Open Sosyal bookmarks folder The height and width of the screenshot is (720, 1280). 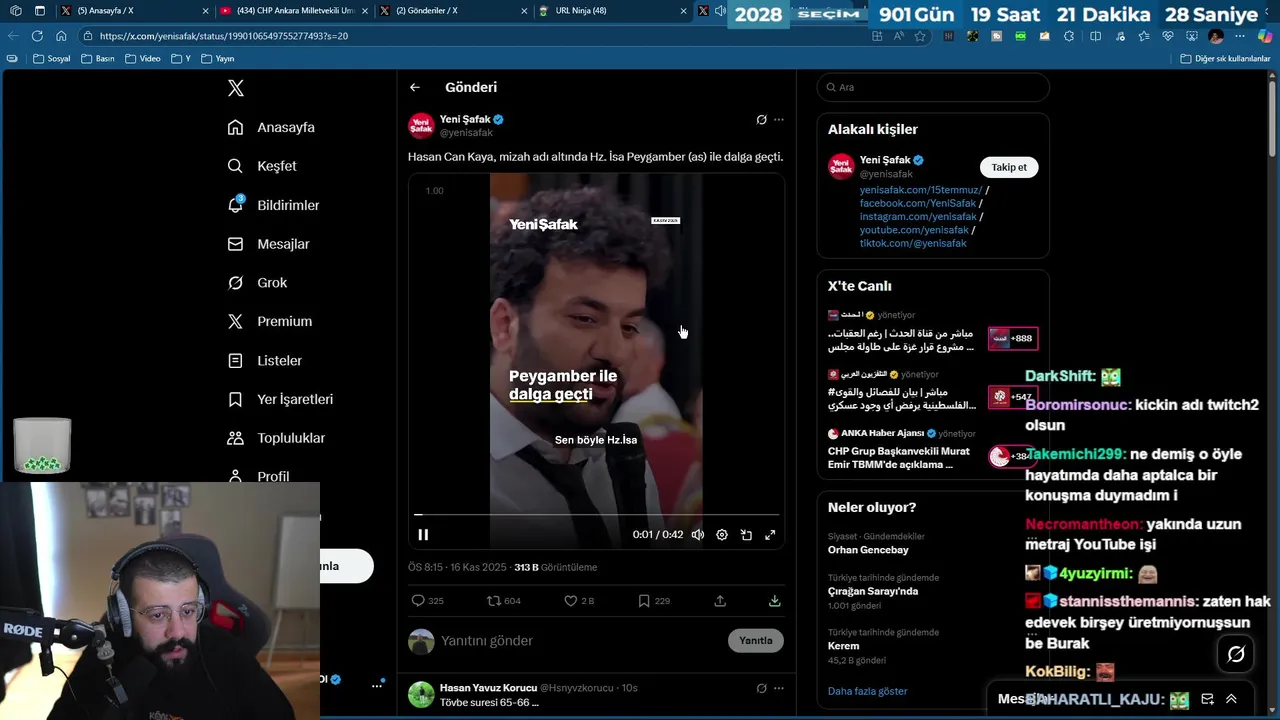pos(52,59)
